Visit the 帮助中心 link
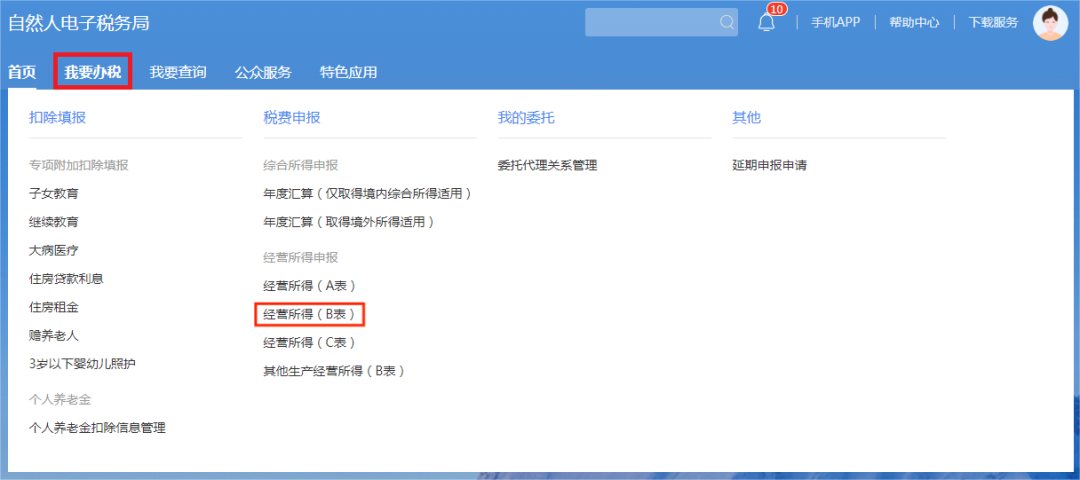Screen dimensions: 1080x480 914,22
